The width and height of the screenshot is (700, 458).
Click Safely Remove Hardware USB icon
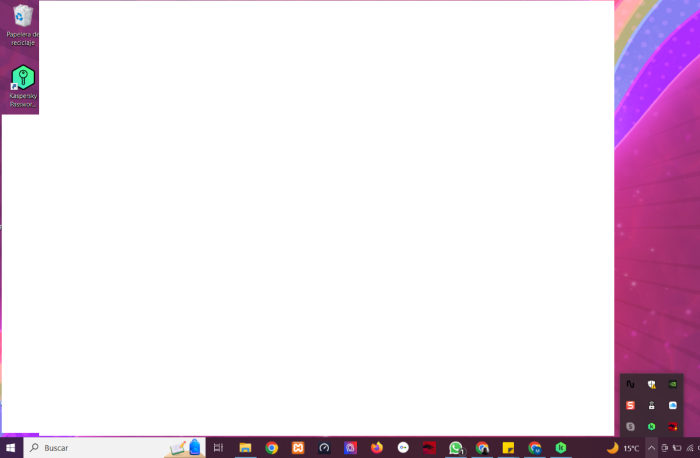coord(652,405)
